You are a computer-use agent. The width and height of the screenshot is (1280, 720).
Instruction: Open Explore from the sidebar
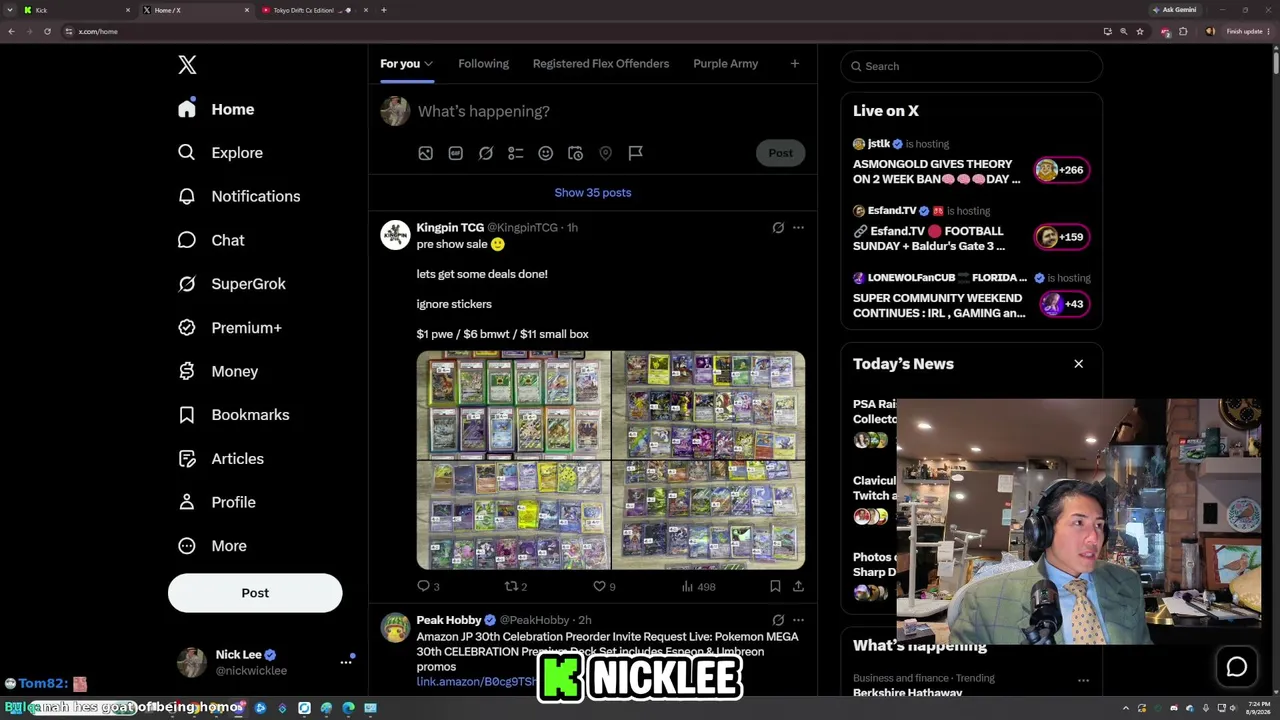220,153
